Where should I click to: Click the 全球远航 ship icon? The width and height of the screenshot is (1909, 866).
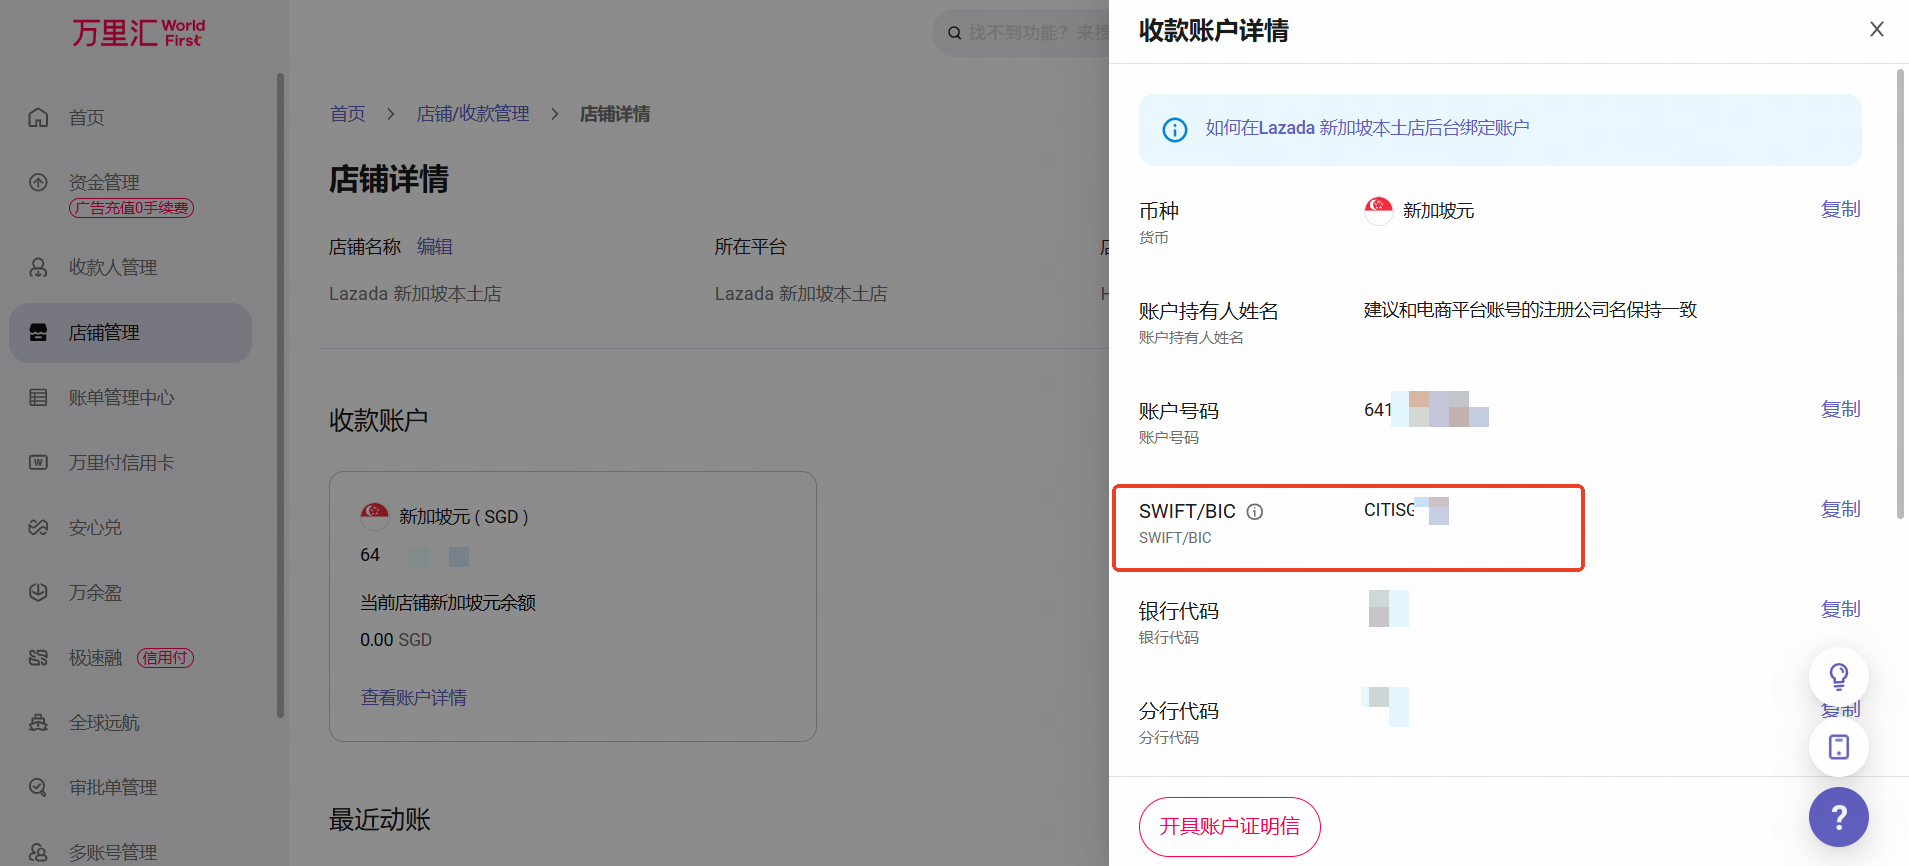(38, 722)
